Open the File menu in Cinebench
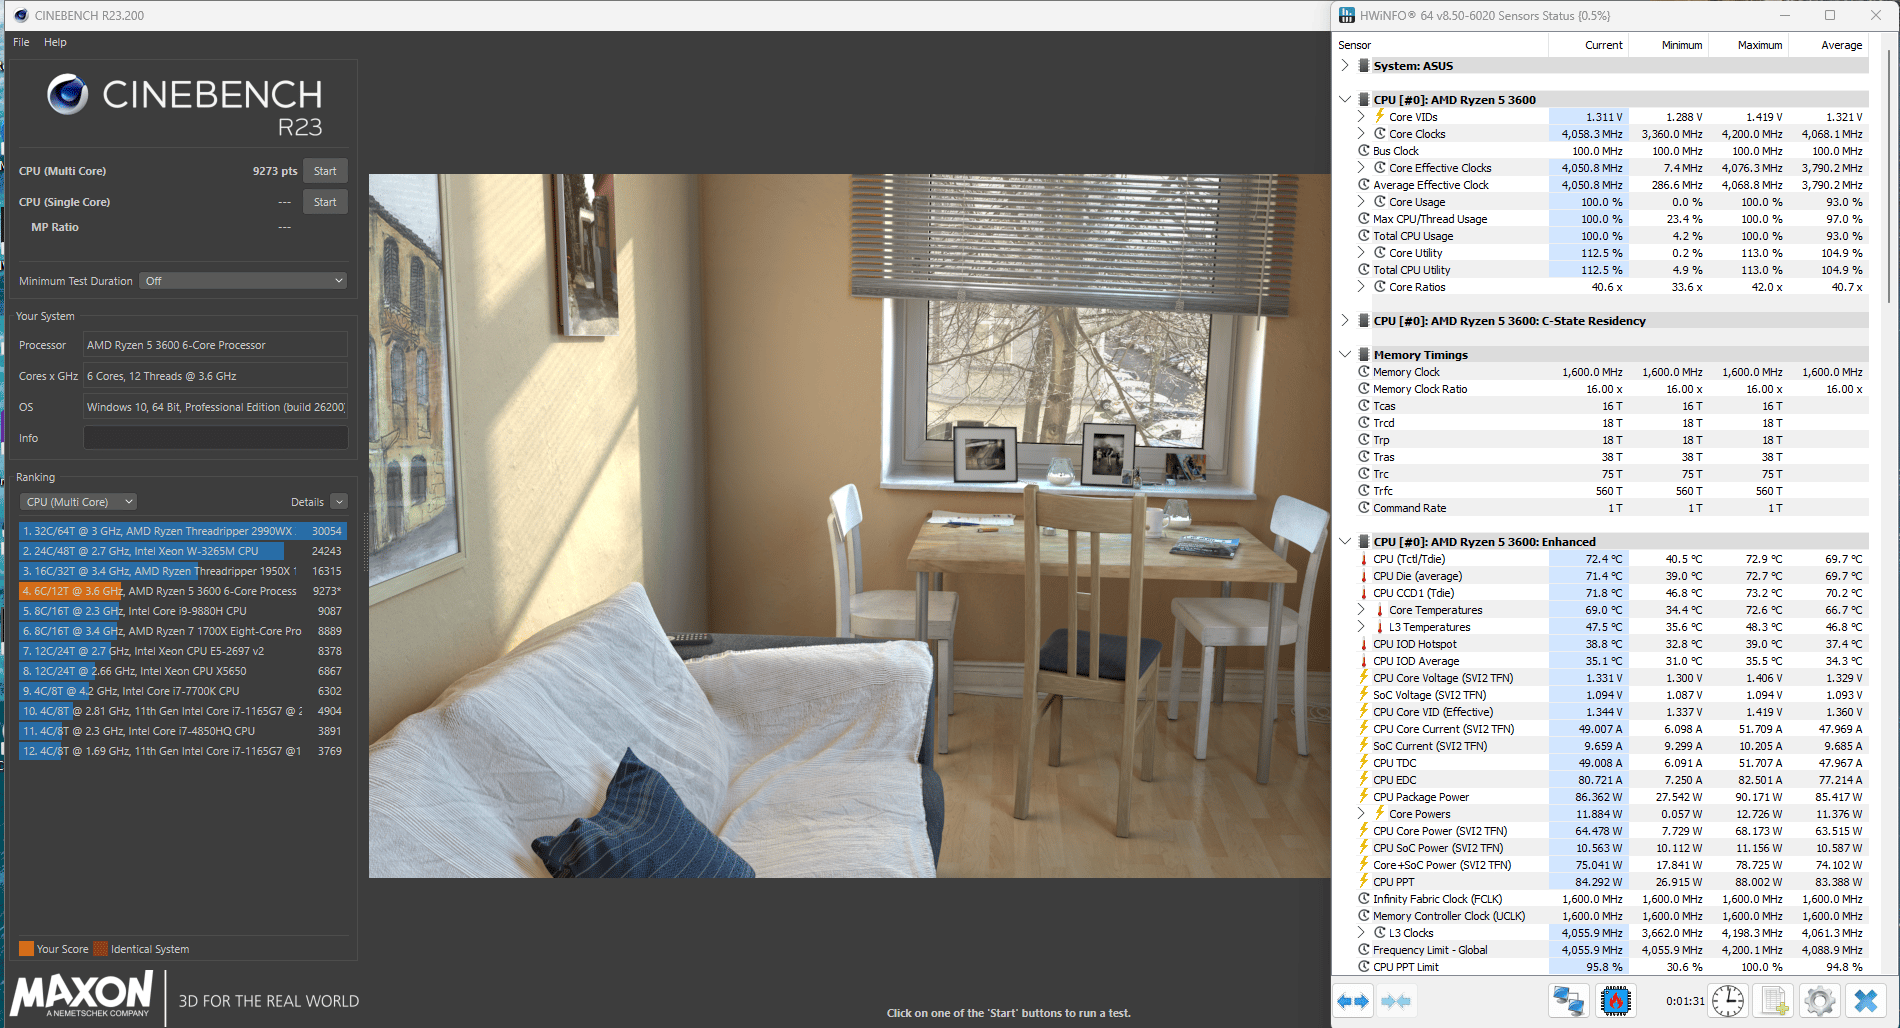 (21, 42)
